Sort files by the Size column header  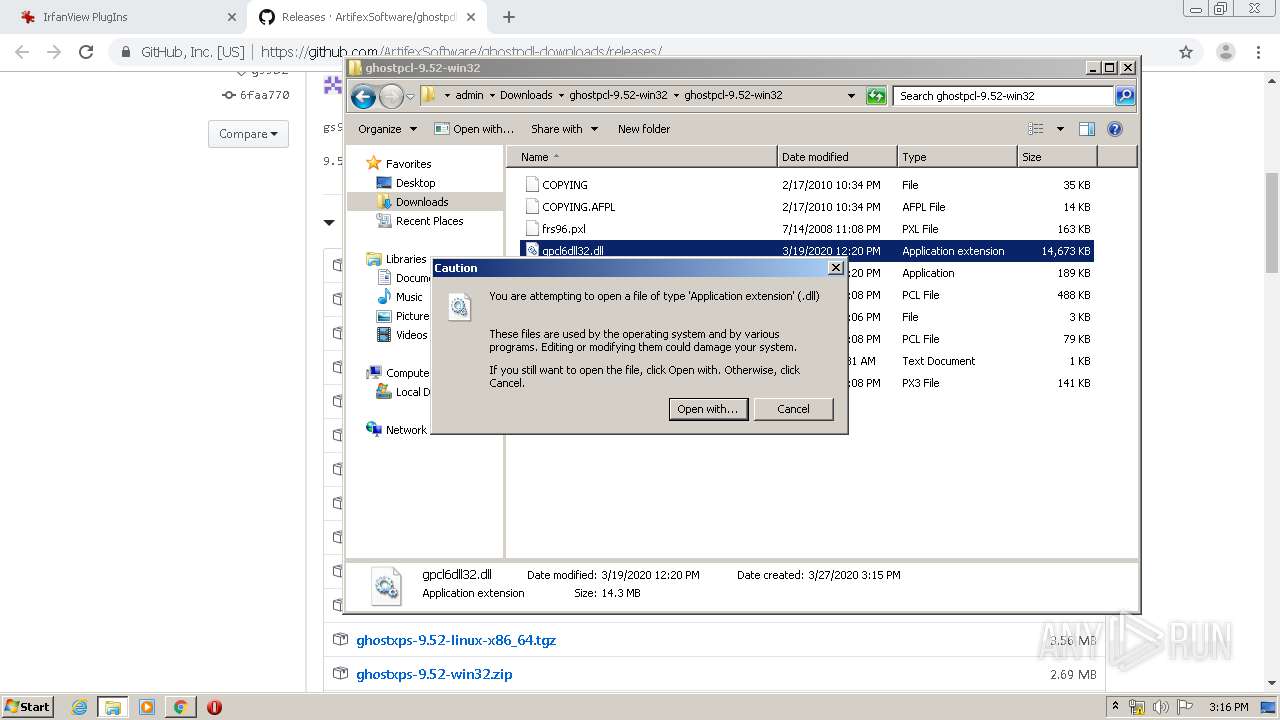(1057, 157)
